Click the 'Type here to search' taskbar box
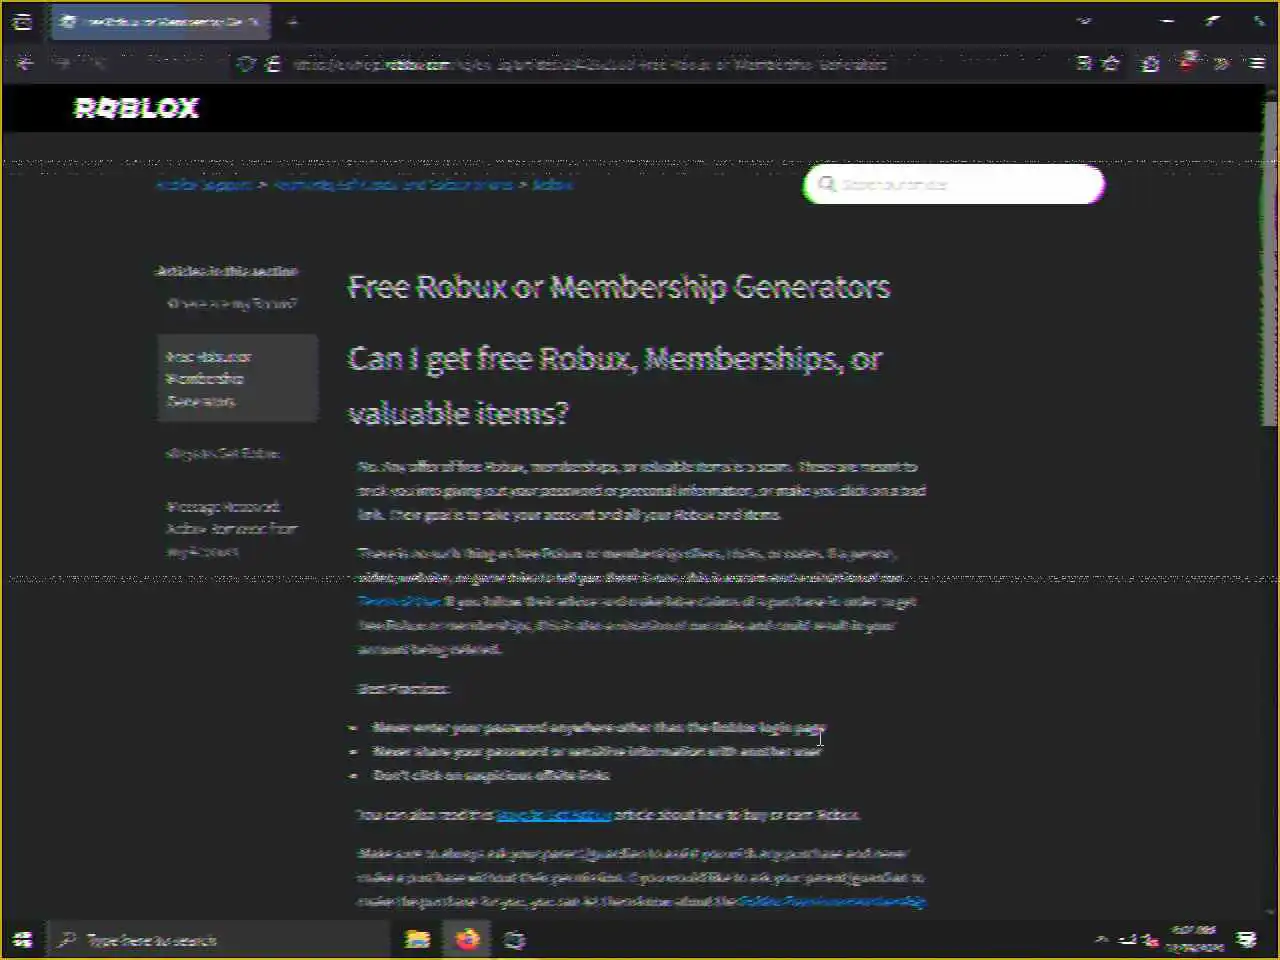 point(218,940)
